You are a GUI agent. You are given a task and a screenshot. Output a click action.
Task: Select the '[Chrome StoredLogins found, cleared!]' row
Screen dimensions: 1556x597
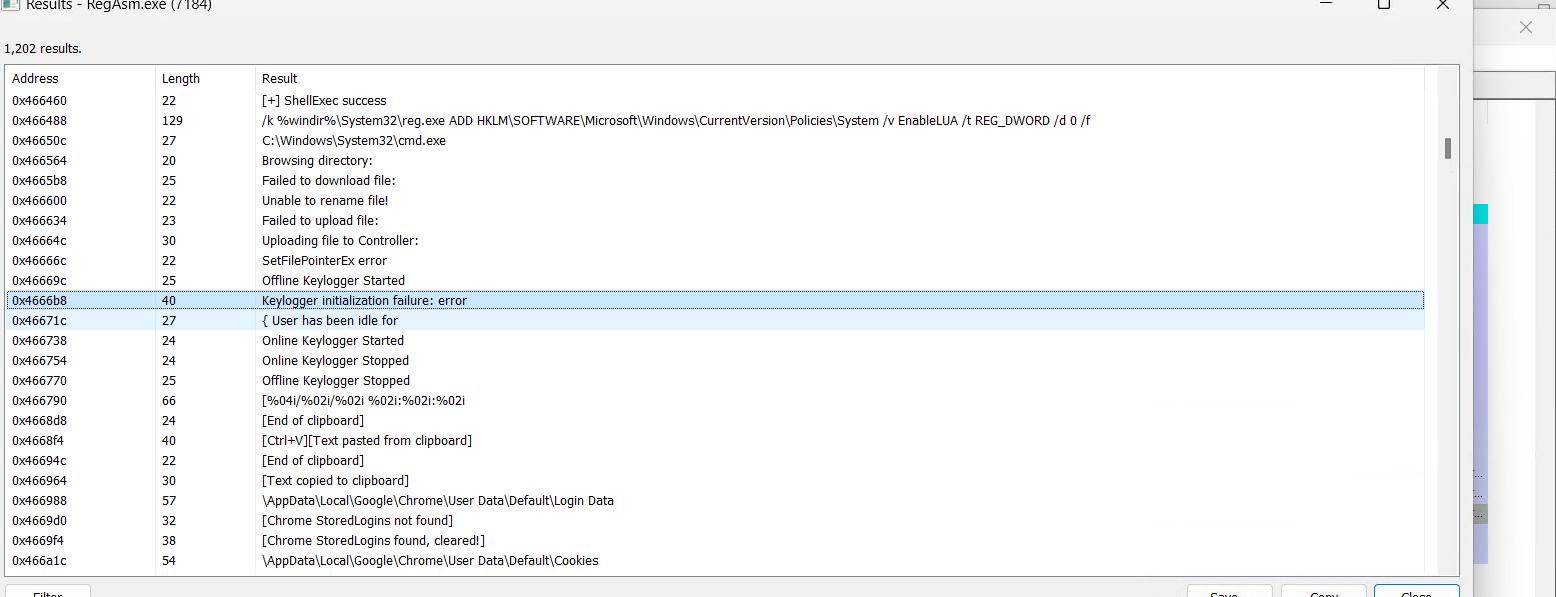[x=373, y=540]
